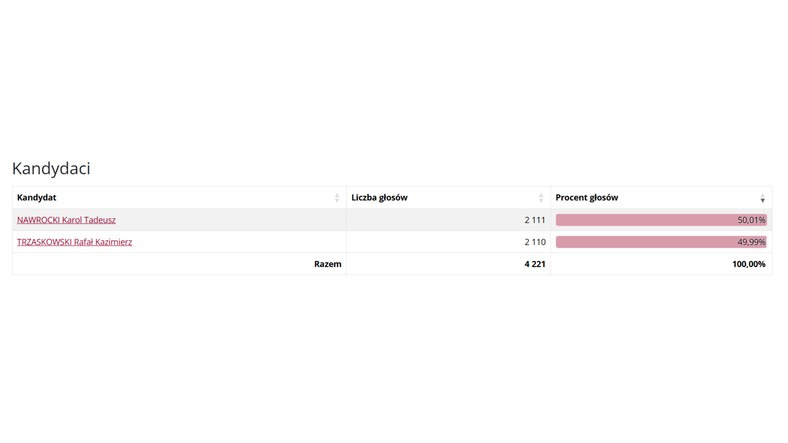Click the Kandydat column sort arrows
This screenshot has height=443, width=788.
[x=337, y=198]
